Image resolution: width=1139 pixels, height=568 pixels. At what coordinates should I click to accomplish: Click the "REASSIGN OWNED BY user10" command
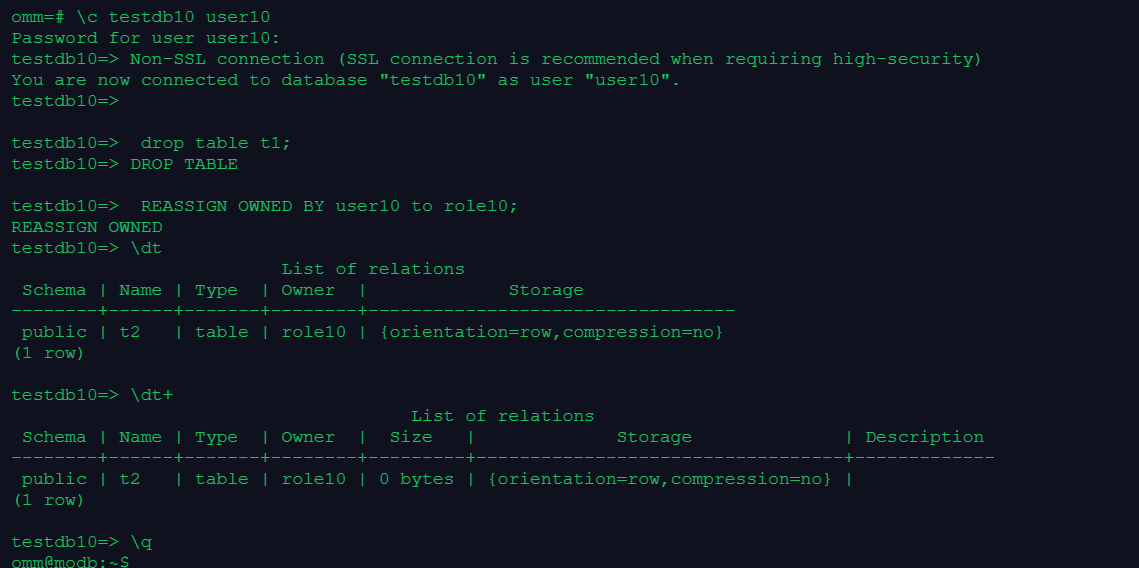[329, 206]
